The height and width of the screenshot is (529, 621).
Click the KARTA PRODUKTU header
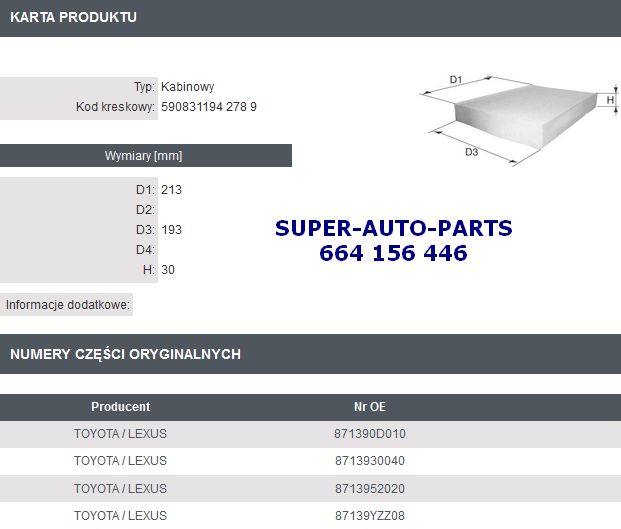[73, 17]
